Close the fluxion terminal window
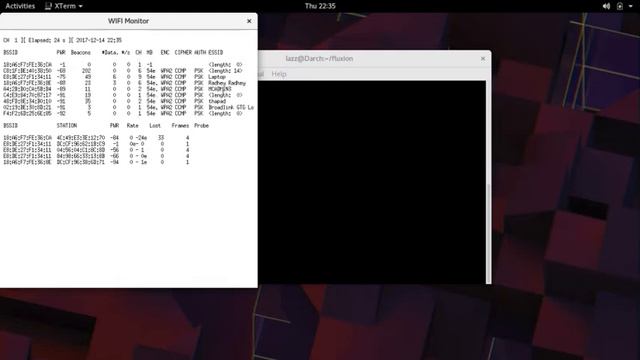 [483, 59]
